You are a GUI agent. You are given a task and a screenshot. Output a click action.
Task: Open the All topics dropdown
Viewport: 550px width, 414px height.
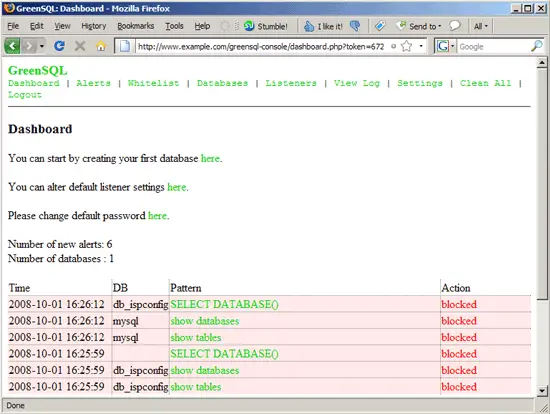[481, 26]
